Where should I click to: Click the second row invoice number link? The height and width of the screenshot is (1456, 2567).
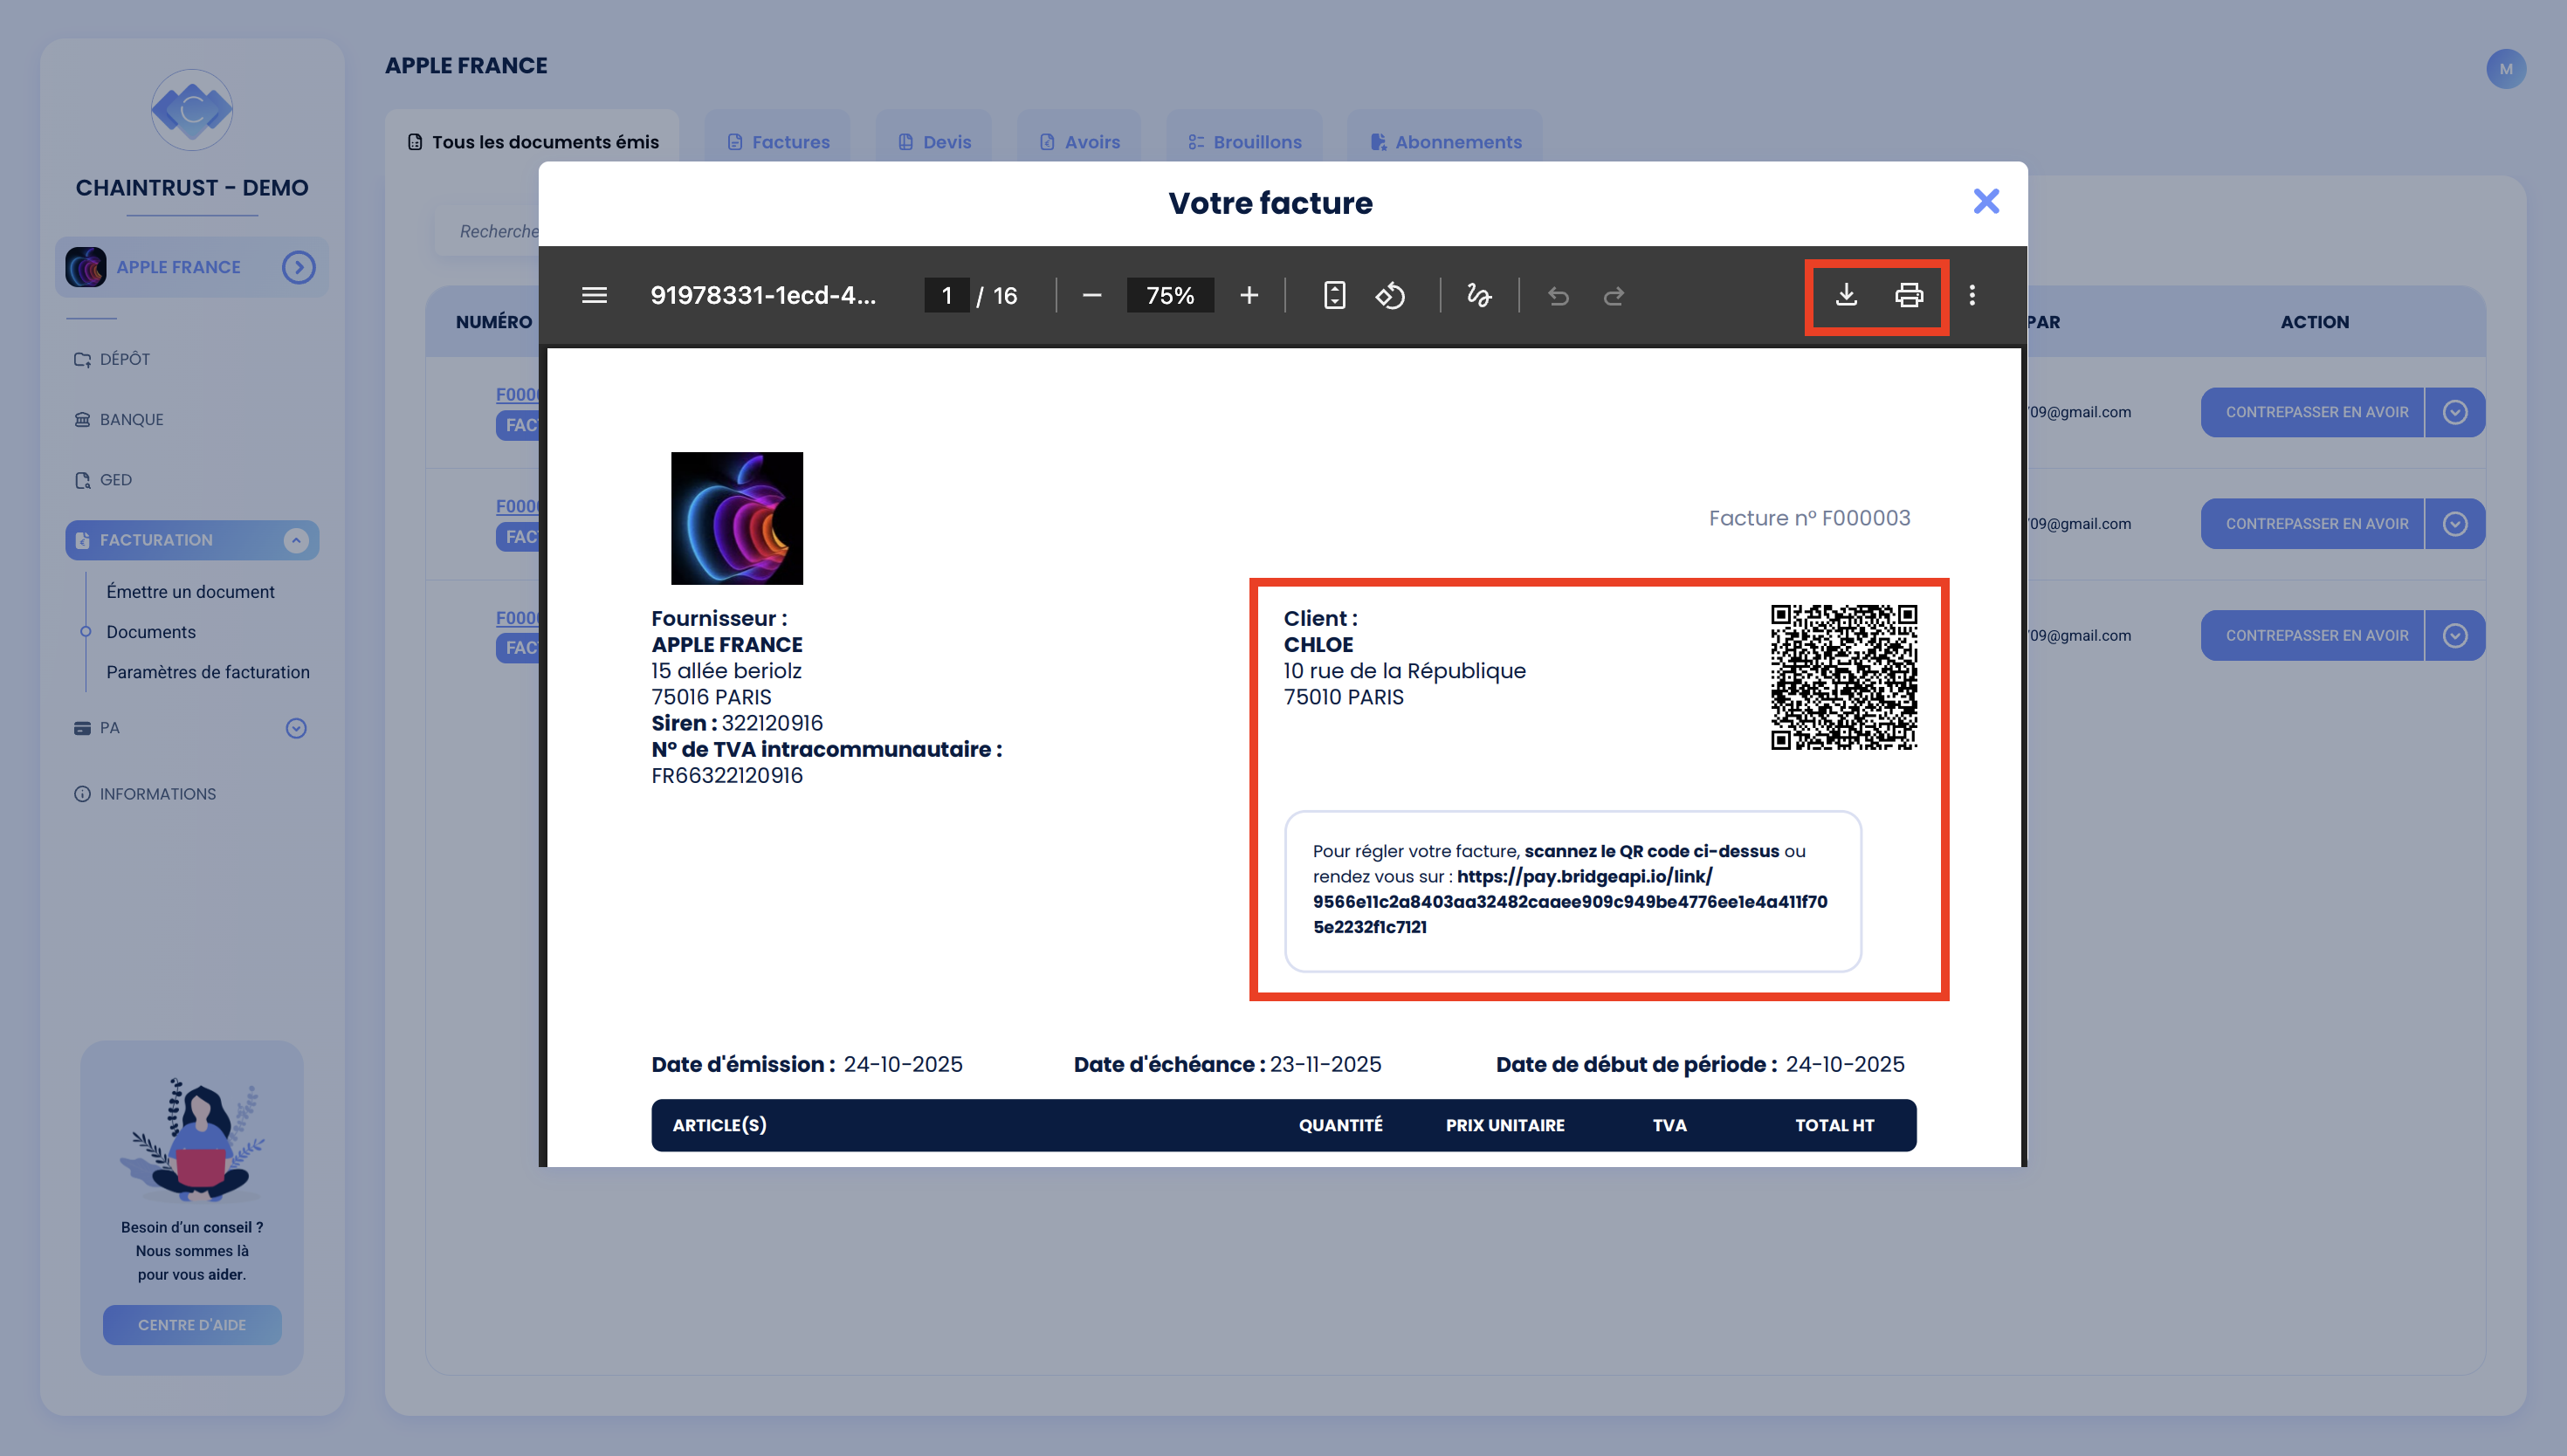pos(518,506)
